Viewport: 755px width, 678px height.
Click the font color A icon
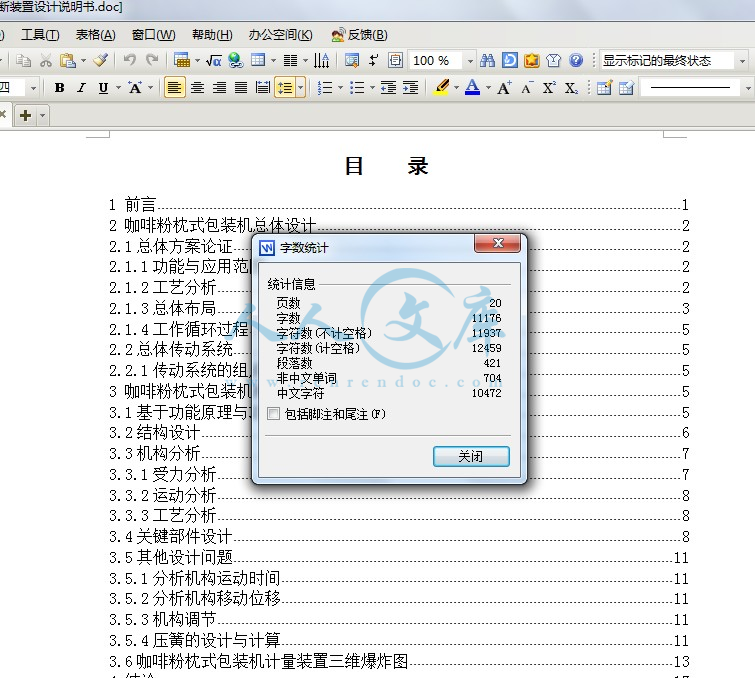[473, 88]
